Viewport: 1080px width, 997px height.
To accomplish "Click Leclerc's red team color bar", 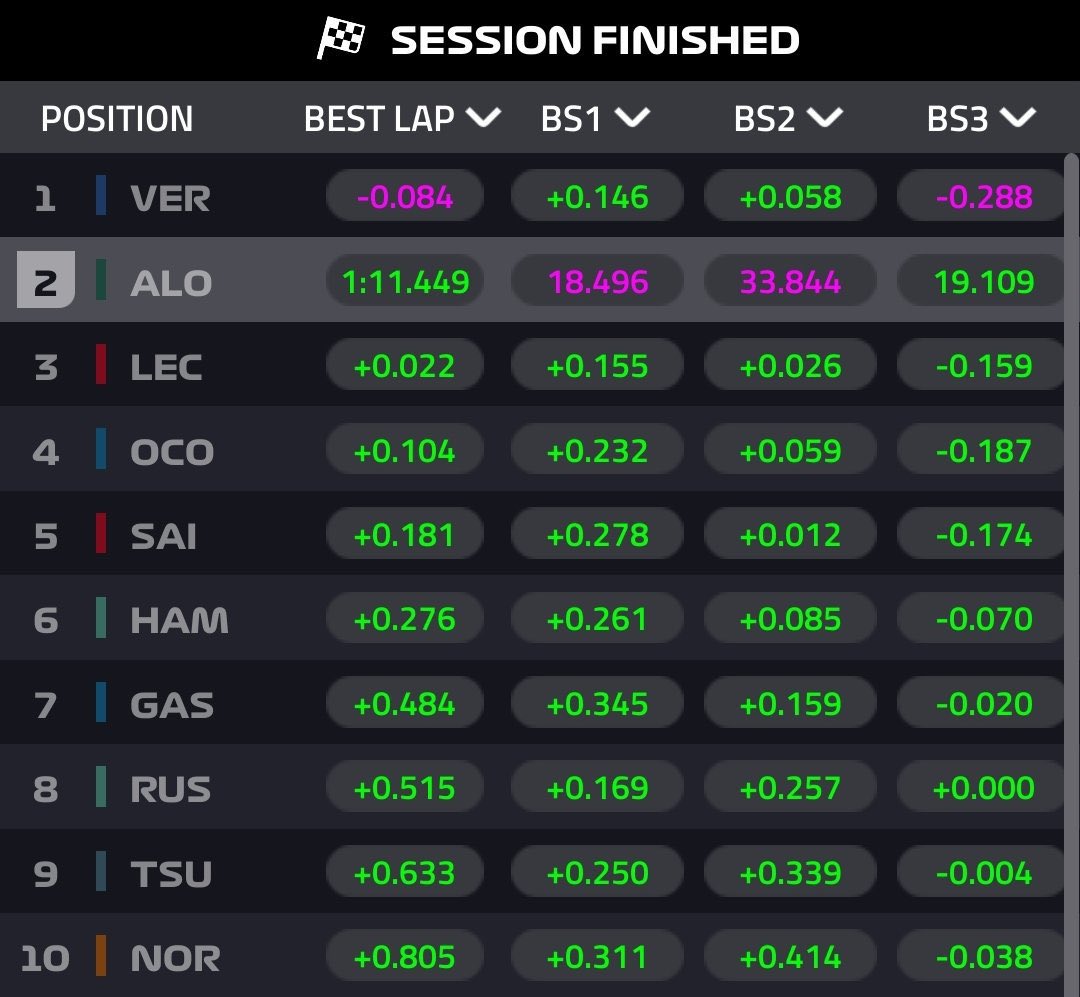I will [100, 366].
